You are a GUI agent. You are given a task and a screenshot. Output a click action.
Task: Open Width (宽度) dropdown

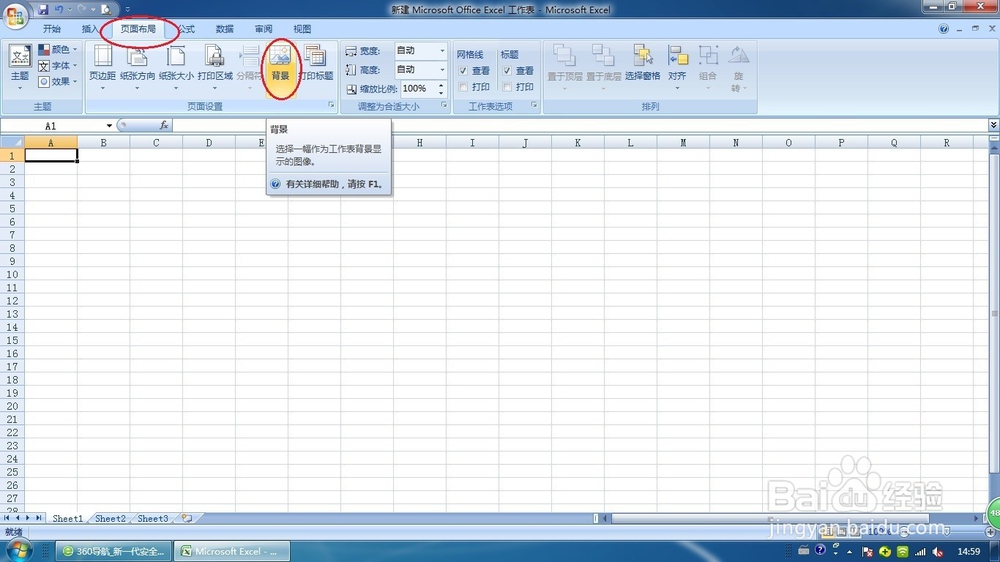pos(442,50)
